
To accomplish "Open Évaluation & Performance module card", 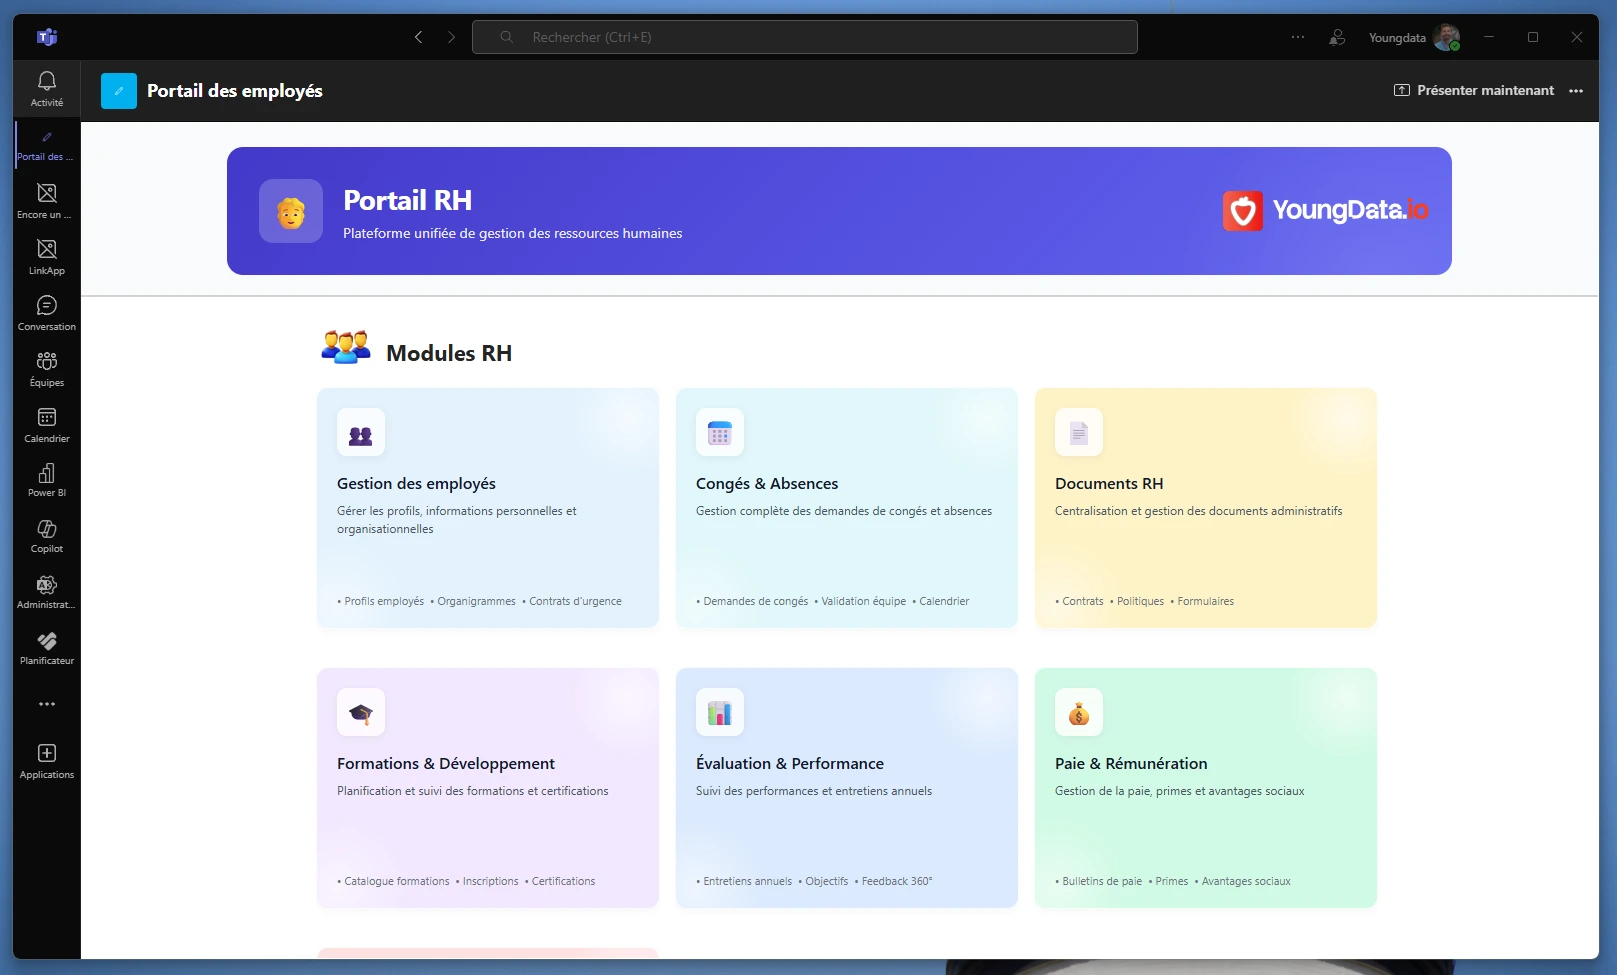I will point(847,788).
